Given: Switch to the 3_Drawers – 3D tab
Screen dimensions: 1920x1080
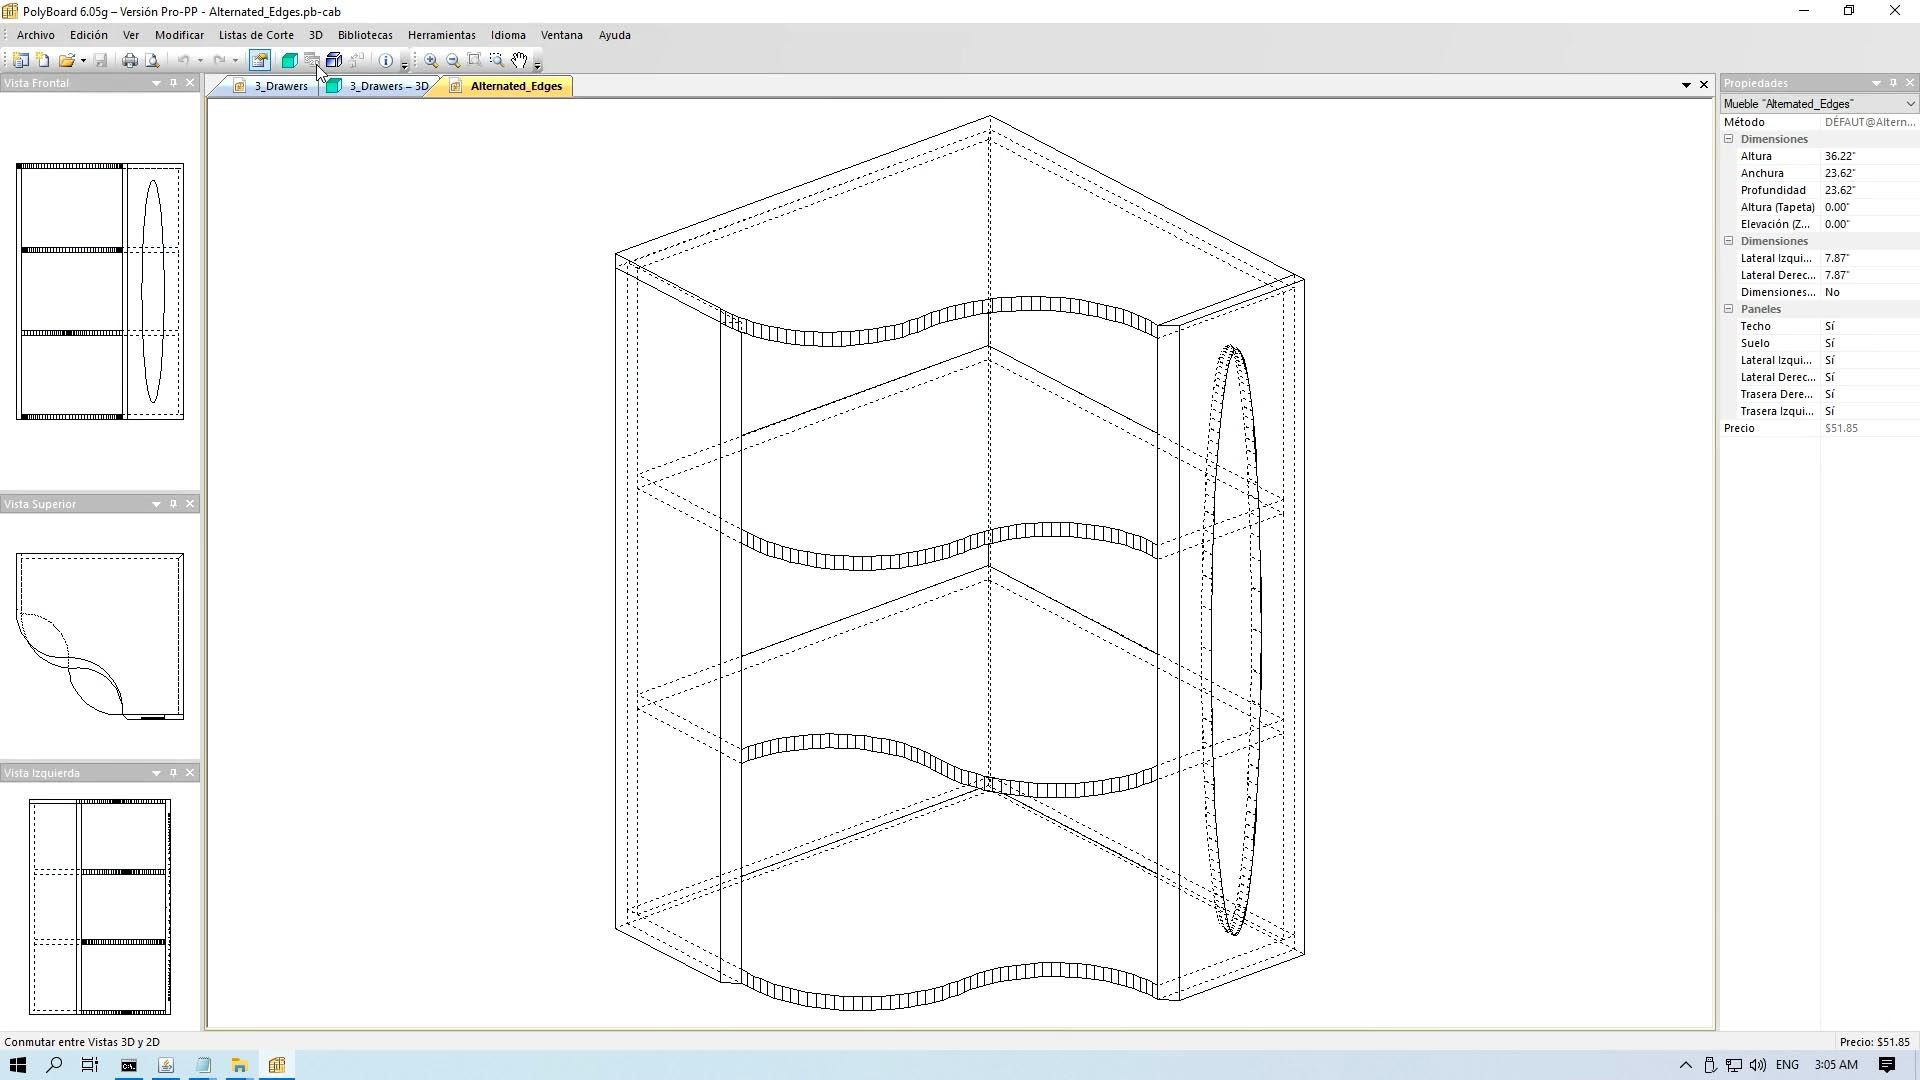Looking at the screenshot, I should click(387, 86).
